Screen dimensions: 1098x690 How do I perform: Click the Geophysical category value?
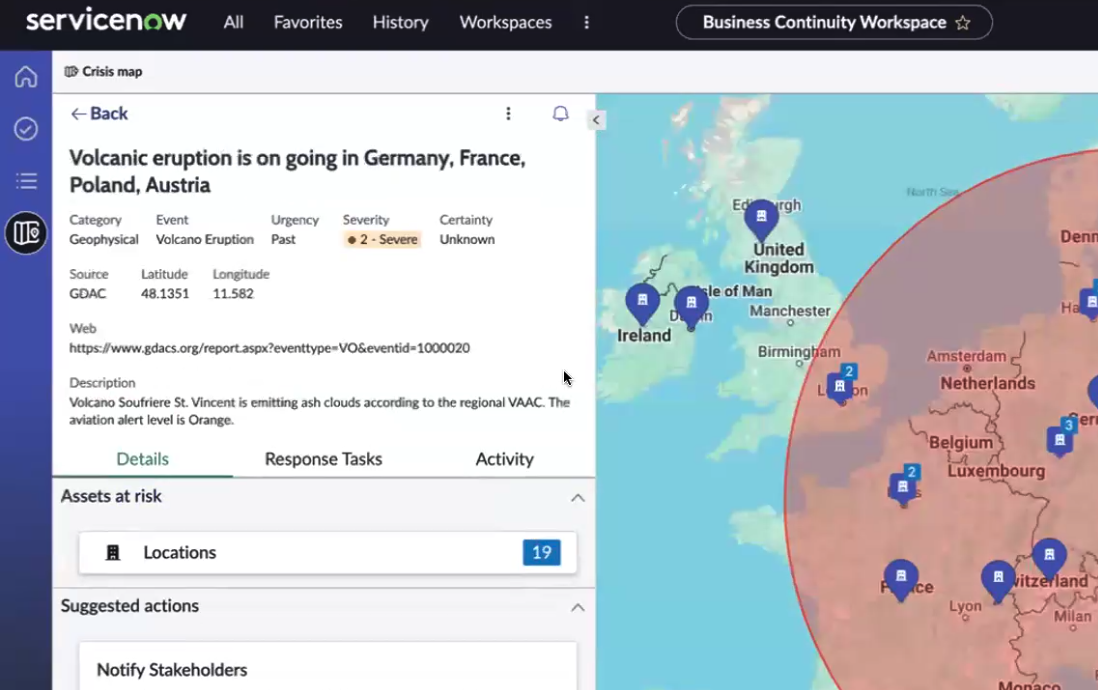[x=104, y=240]
